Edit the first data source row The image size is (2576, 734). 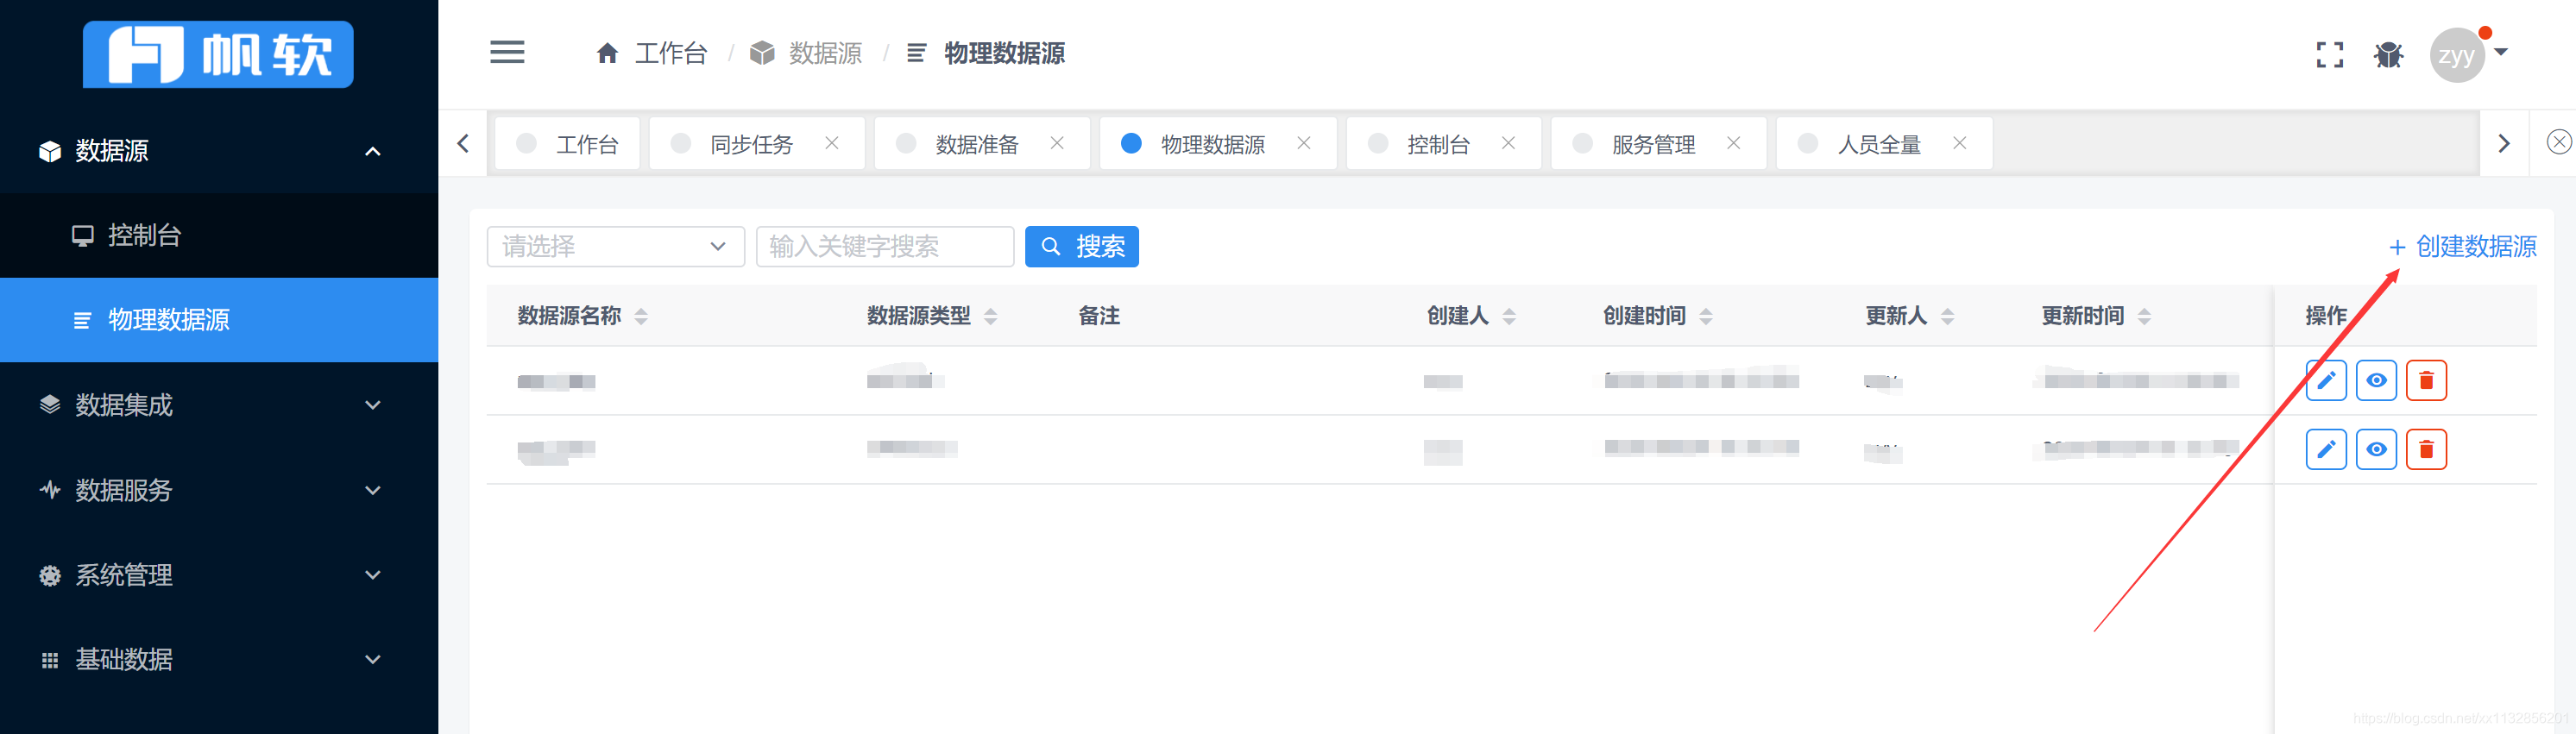pyautogui.click(x=2326, y=380)
